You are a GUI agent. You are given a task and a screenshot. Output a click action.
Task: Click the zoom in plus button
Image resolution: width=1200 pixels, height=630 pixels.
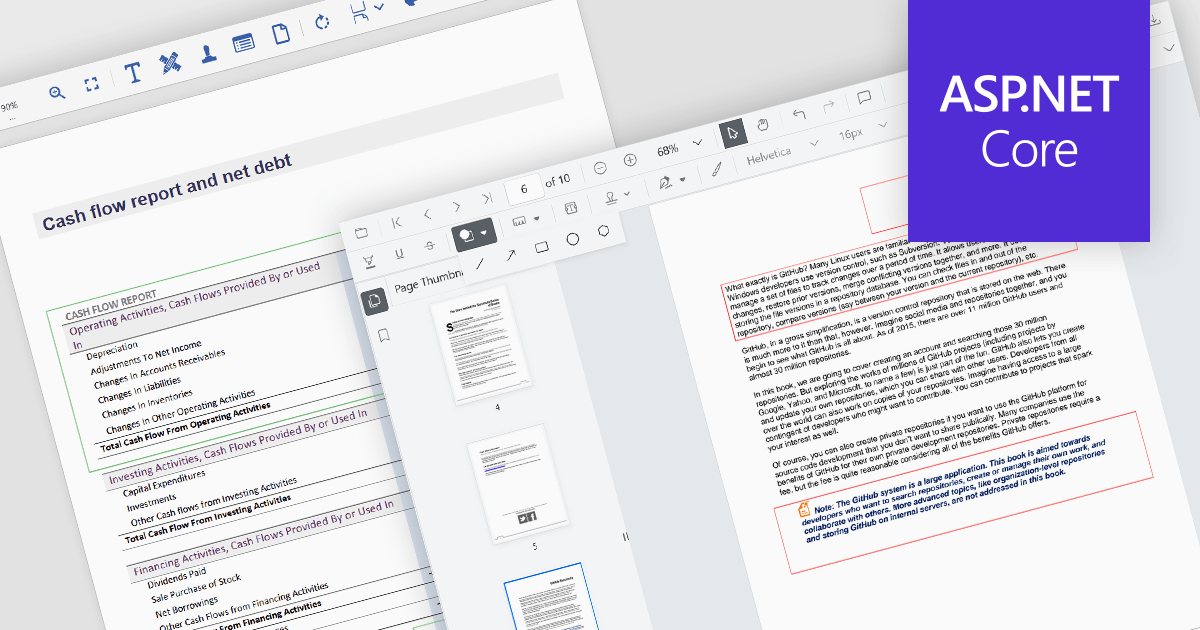click(x=630, y=160)
